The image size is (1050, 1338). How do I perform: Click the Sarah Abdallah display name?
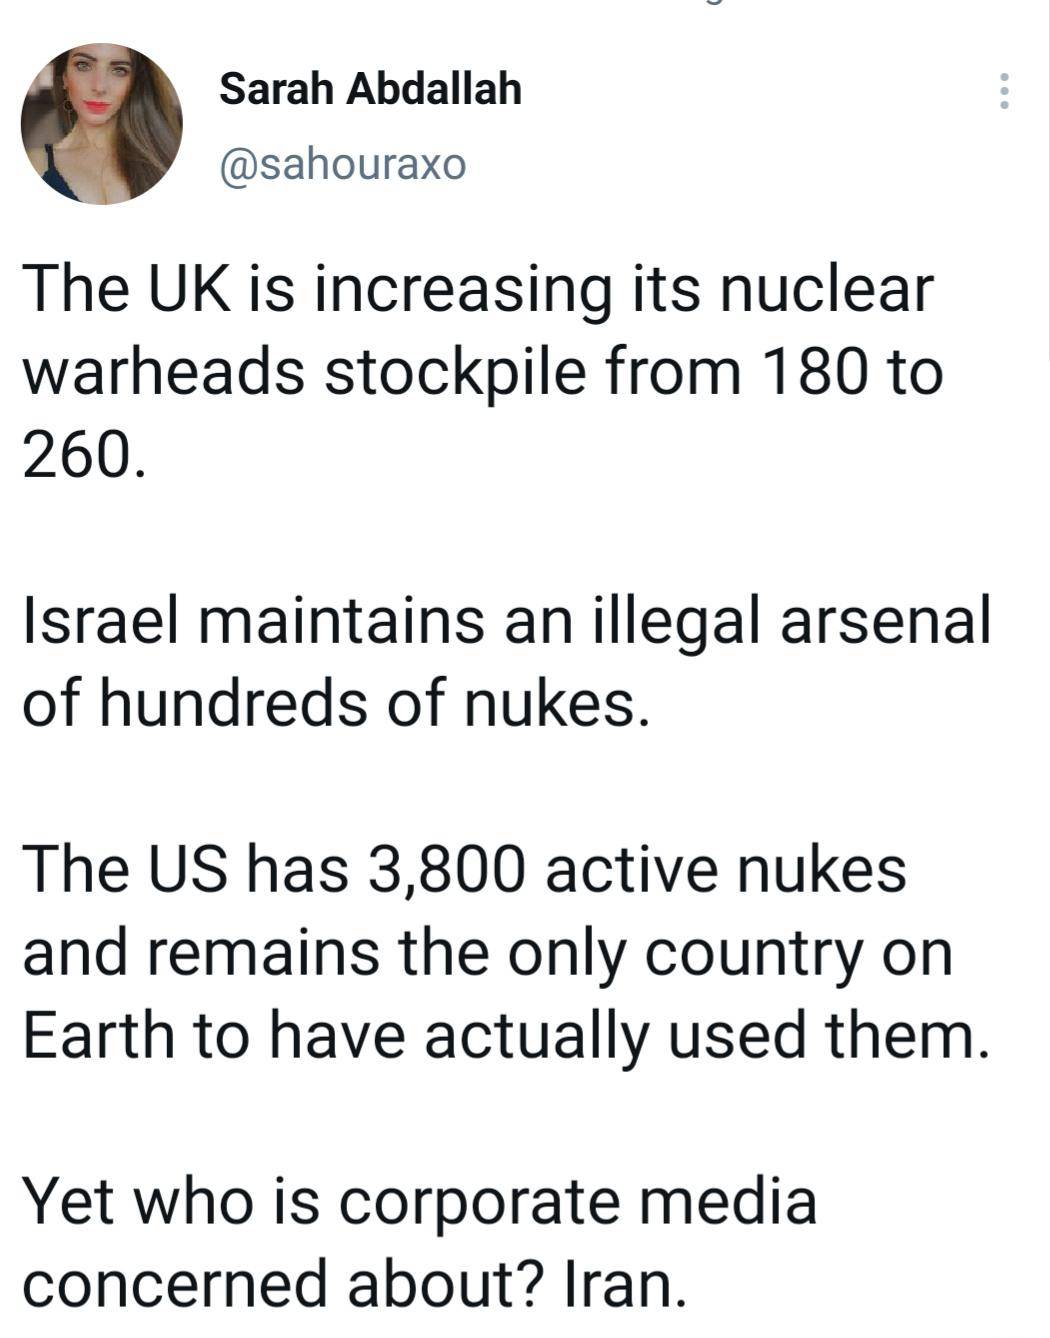(x=370, y=90)
